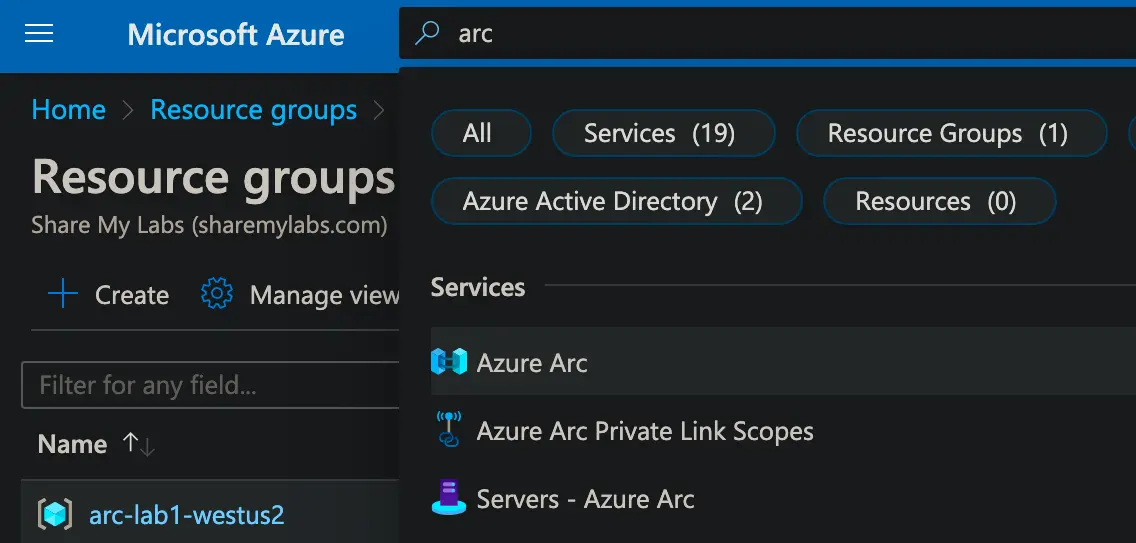Open arc-lab1-westus2 resource group
This screenshot has width=1136, height=543.
187,515
